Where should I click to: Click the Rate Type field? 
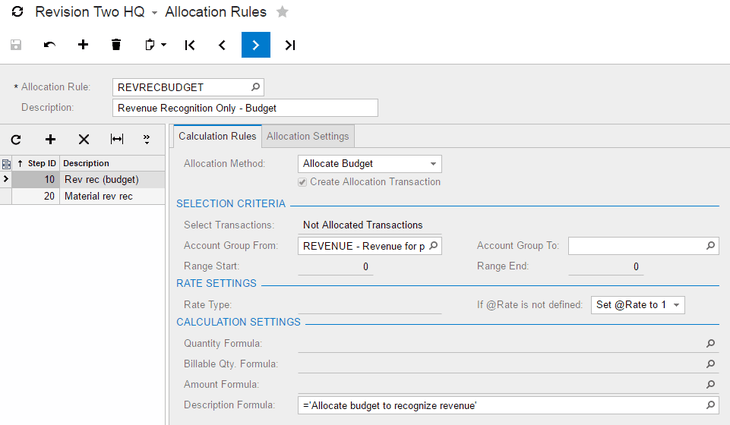coord(370,305)
